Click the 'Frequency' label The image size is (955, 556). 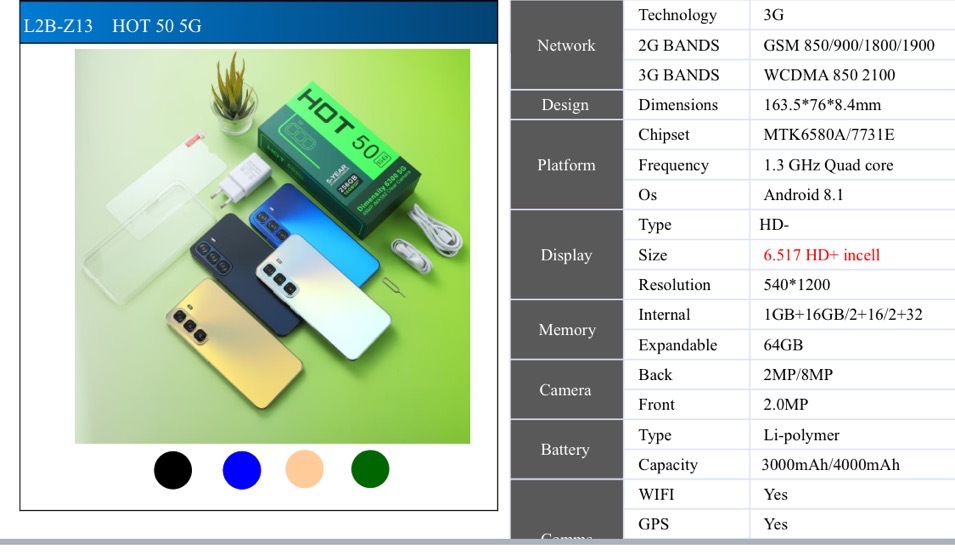[x=673, y=166]
